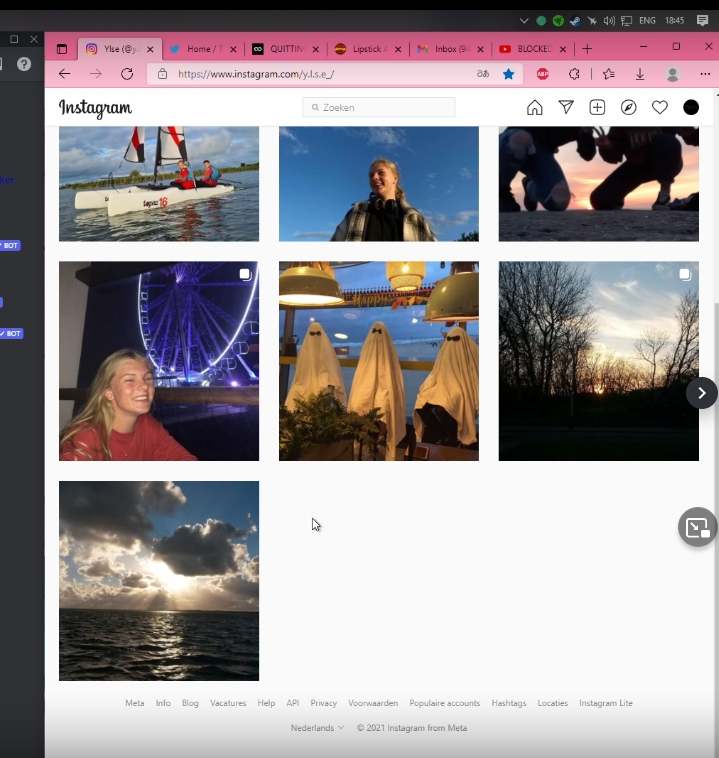Expand the Nederlands language dropdown
The width and height of the screenshot is (719, 758).
tap(317, 728)
